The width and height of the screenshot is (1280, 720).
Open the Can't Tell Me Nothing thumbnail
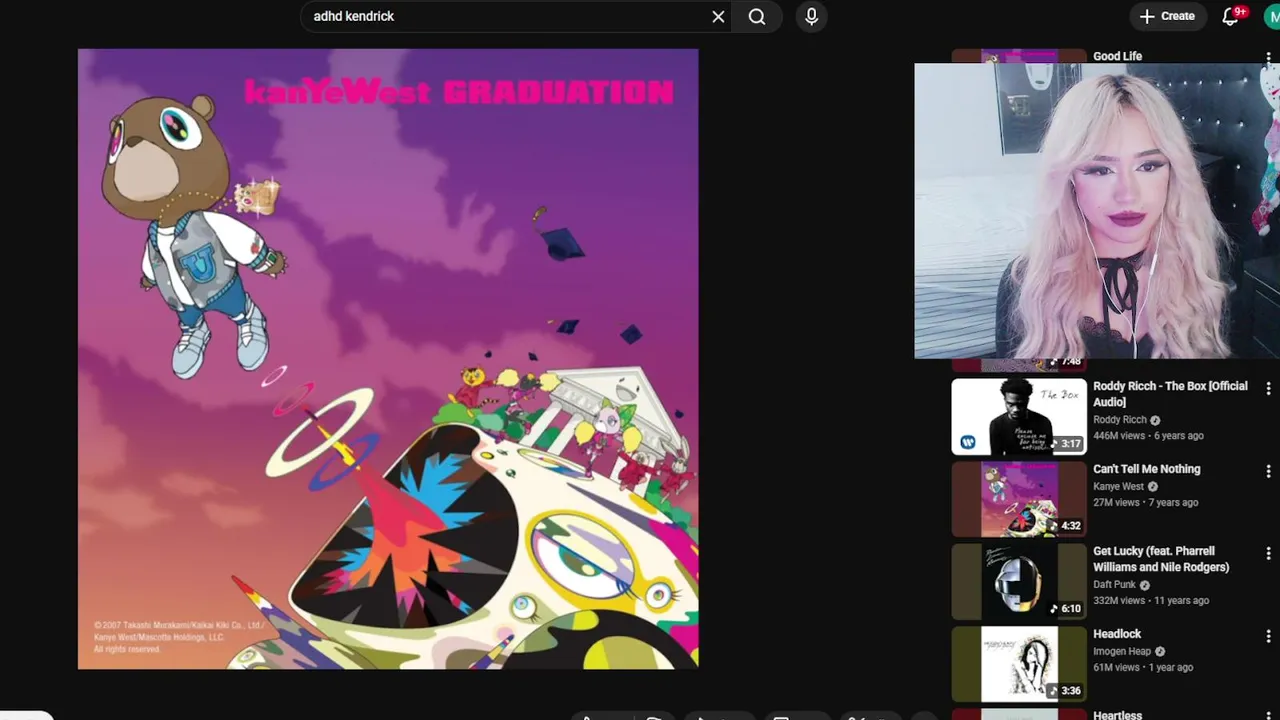point(1019,499)
